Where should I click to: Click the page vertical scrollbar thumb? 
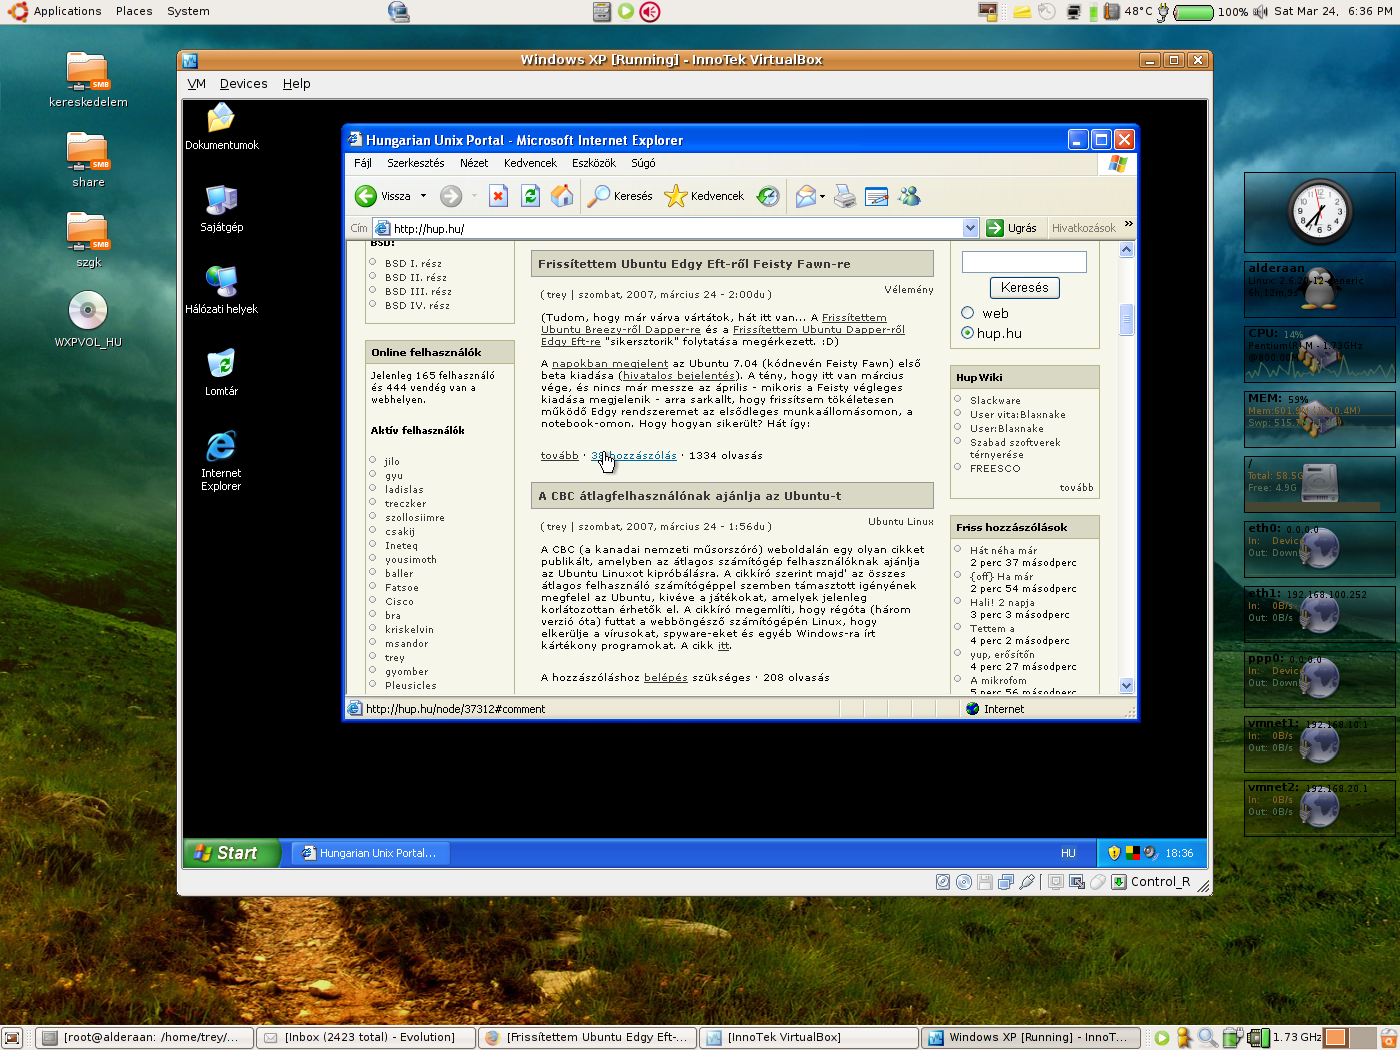[1126, 318]
